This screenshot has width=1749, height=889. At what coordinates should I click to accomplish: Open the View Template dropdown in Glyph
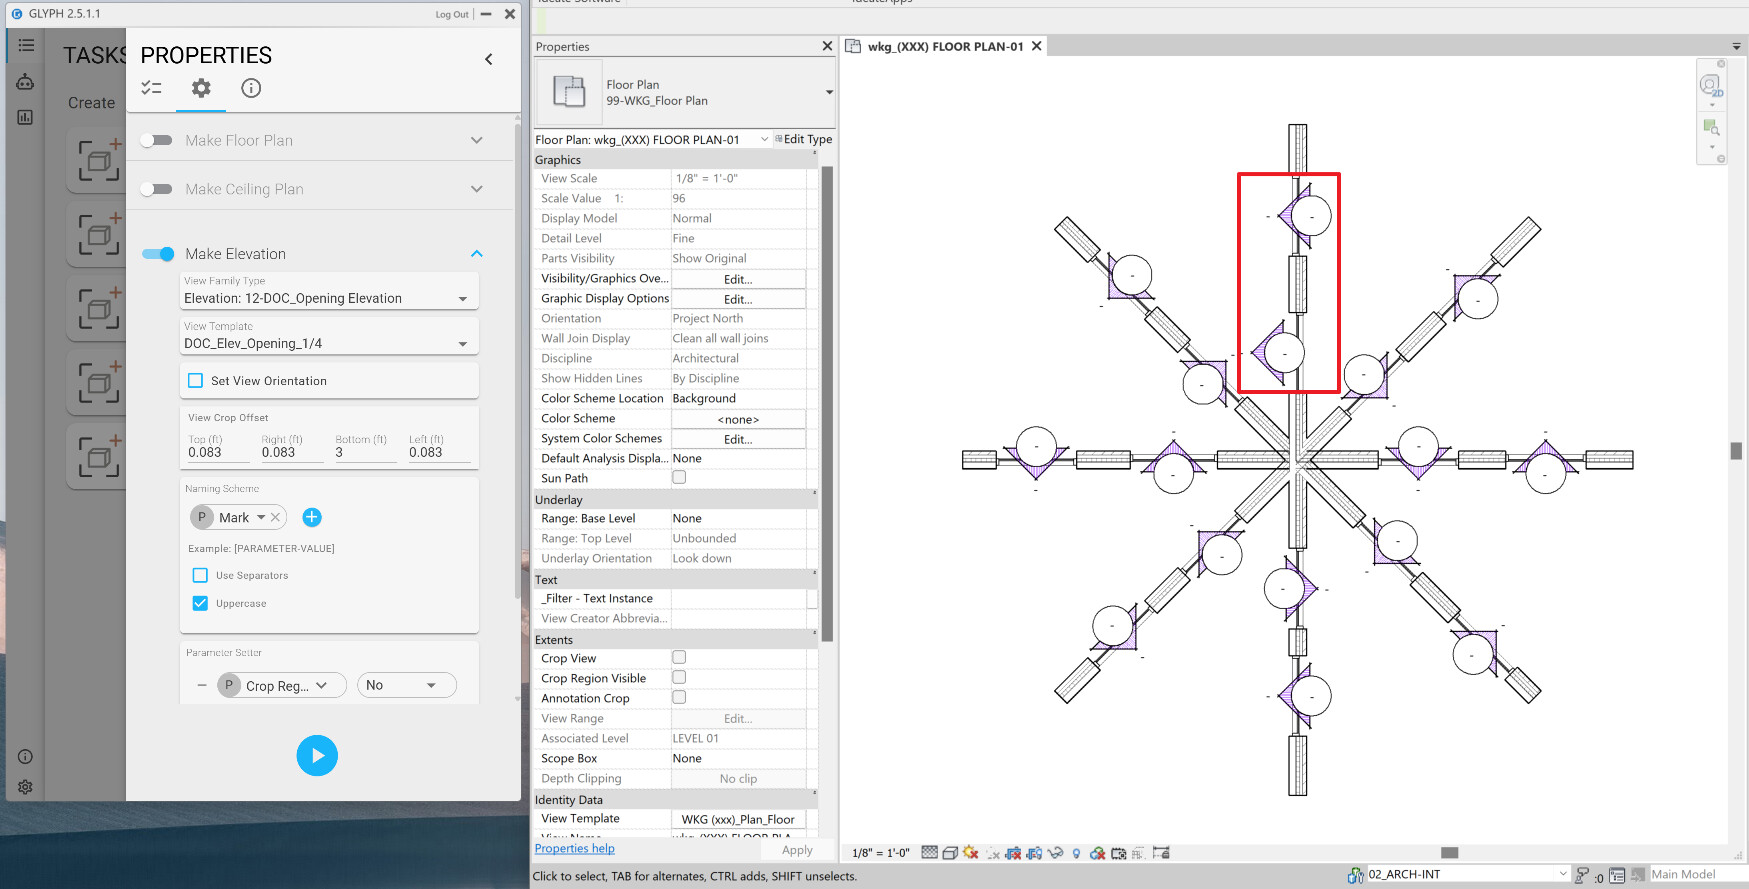pyautogui.click(x=329, y=337)
